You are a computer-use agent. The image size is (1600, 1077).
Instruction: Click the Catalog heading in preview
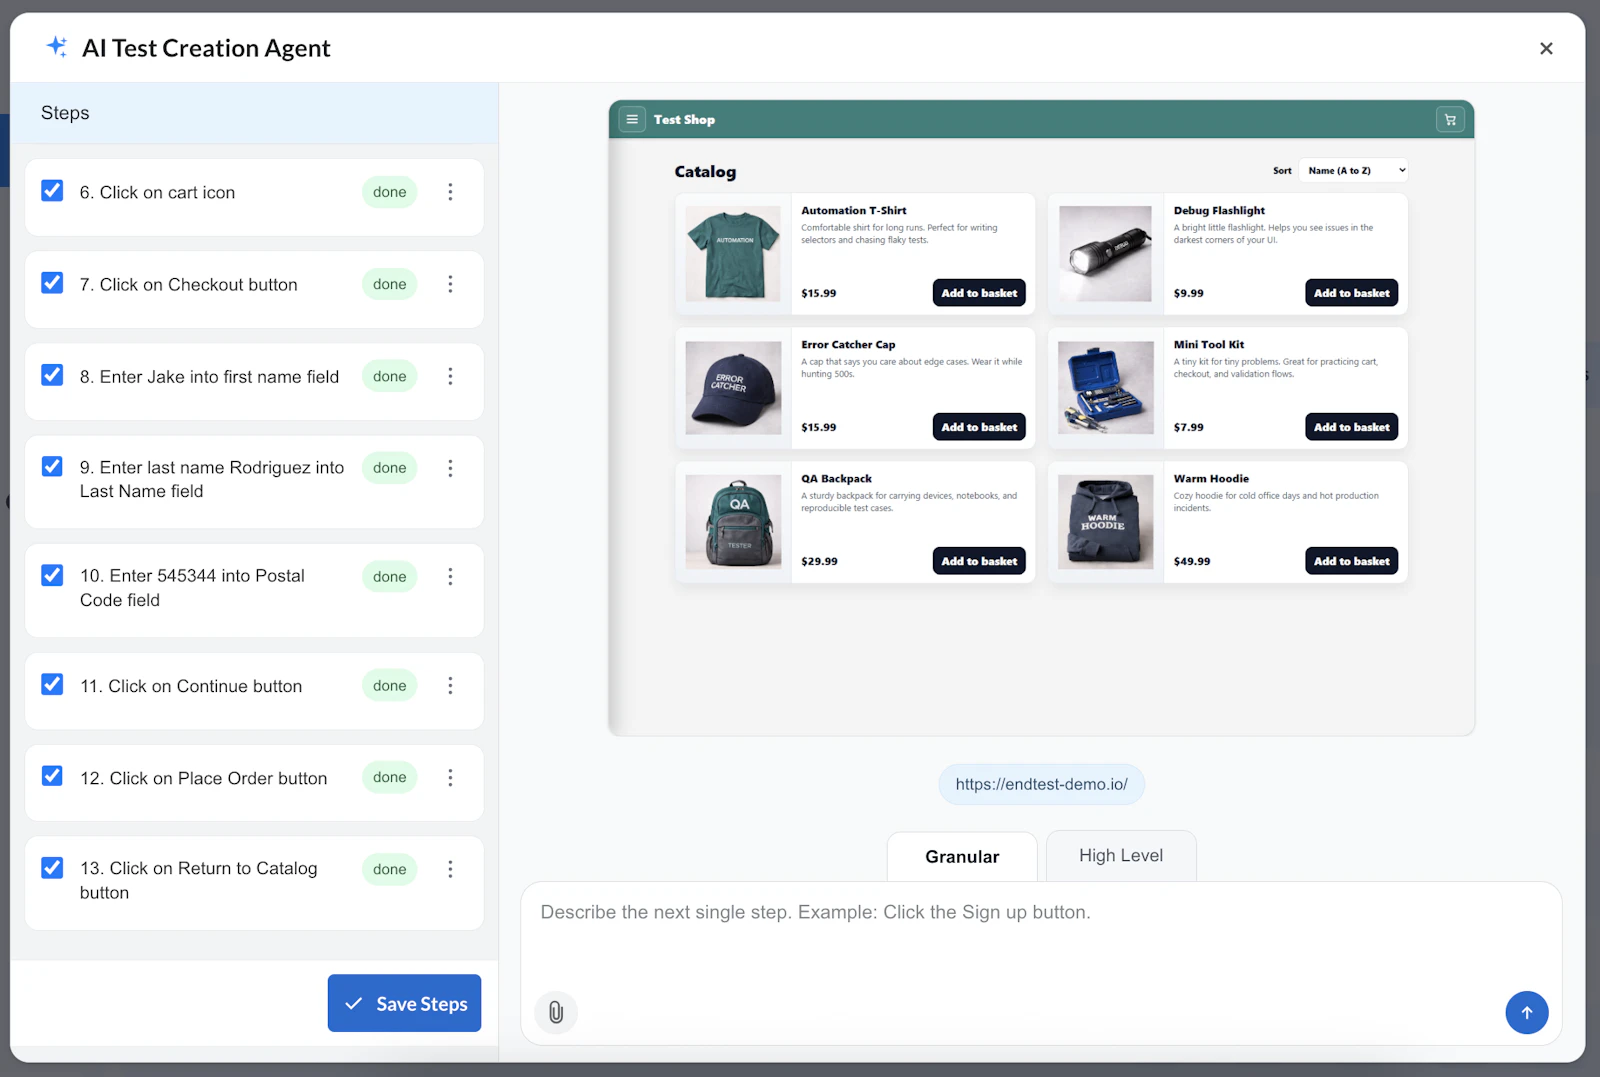pyautogui.click(x=705, y=172)
